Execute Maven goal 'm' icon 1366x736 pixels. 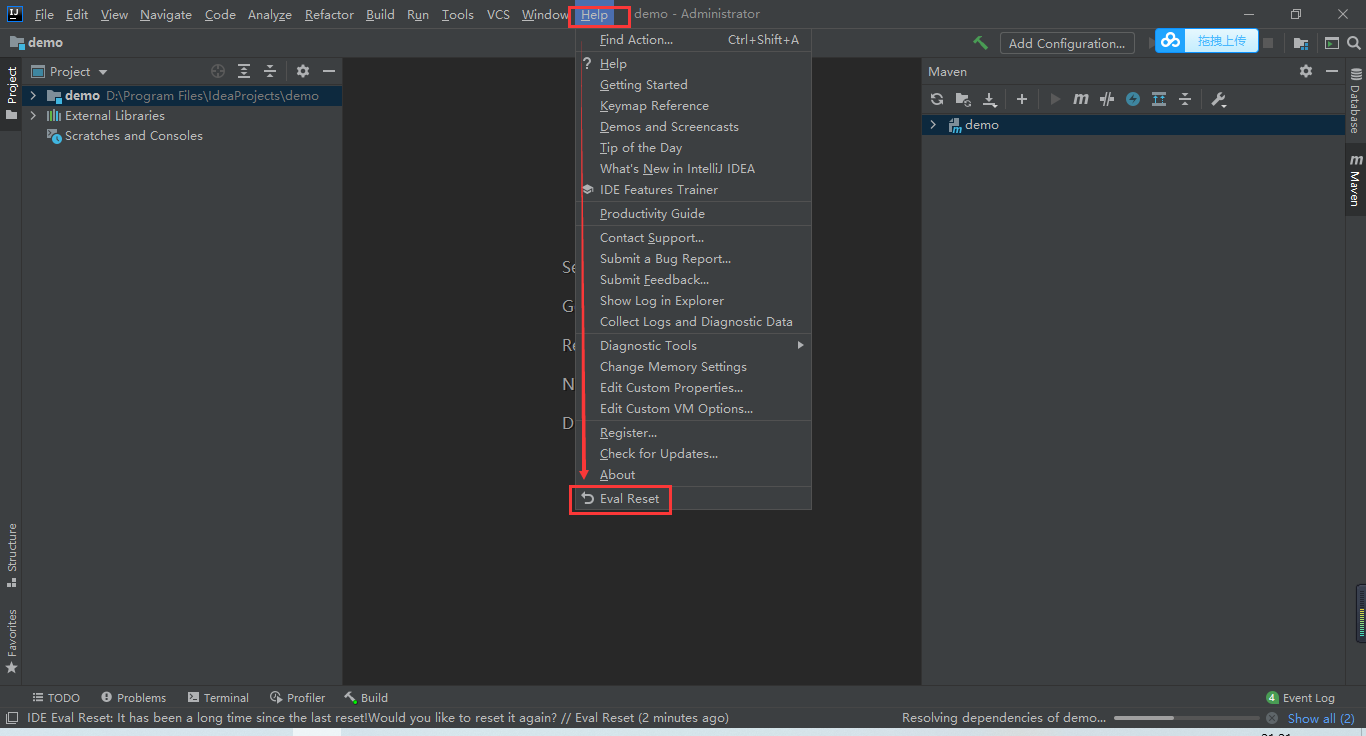click(x=1081, y=99)
